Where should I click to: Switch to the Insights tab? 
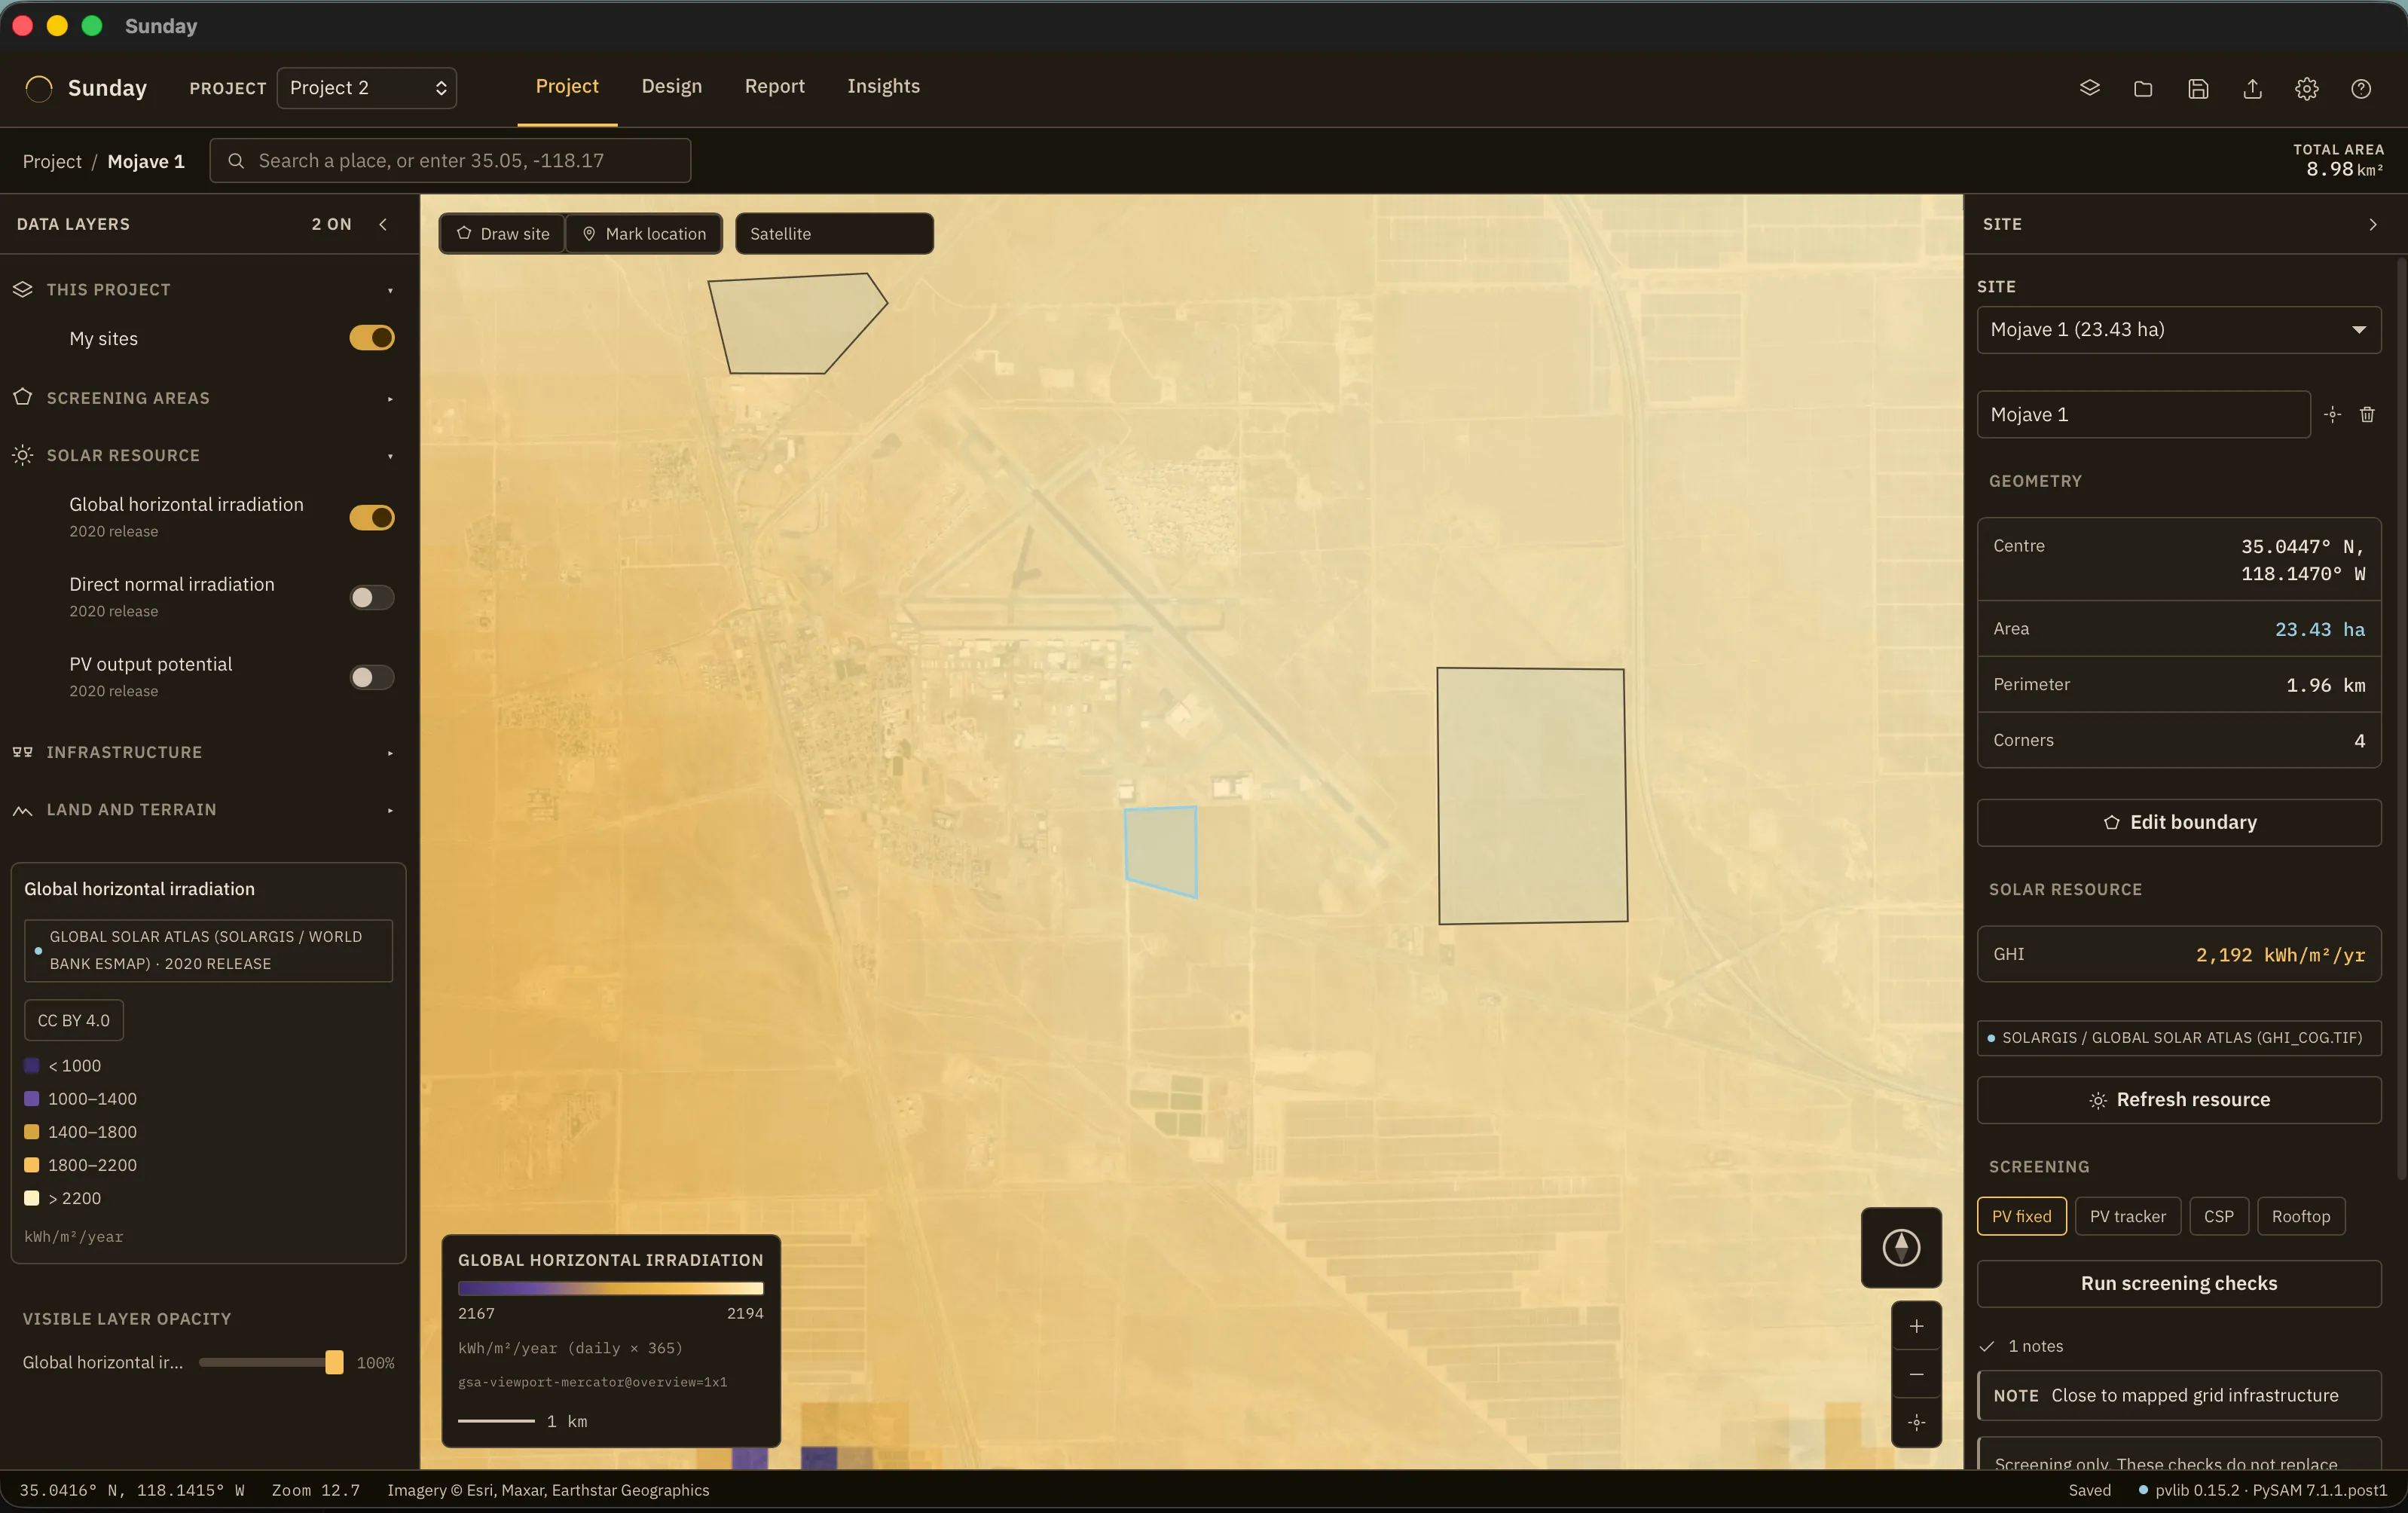pos(883,86)
